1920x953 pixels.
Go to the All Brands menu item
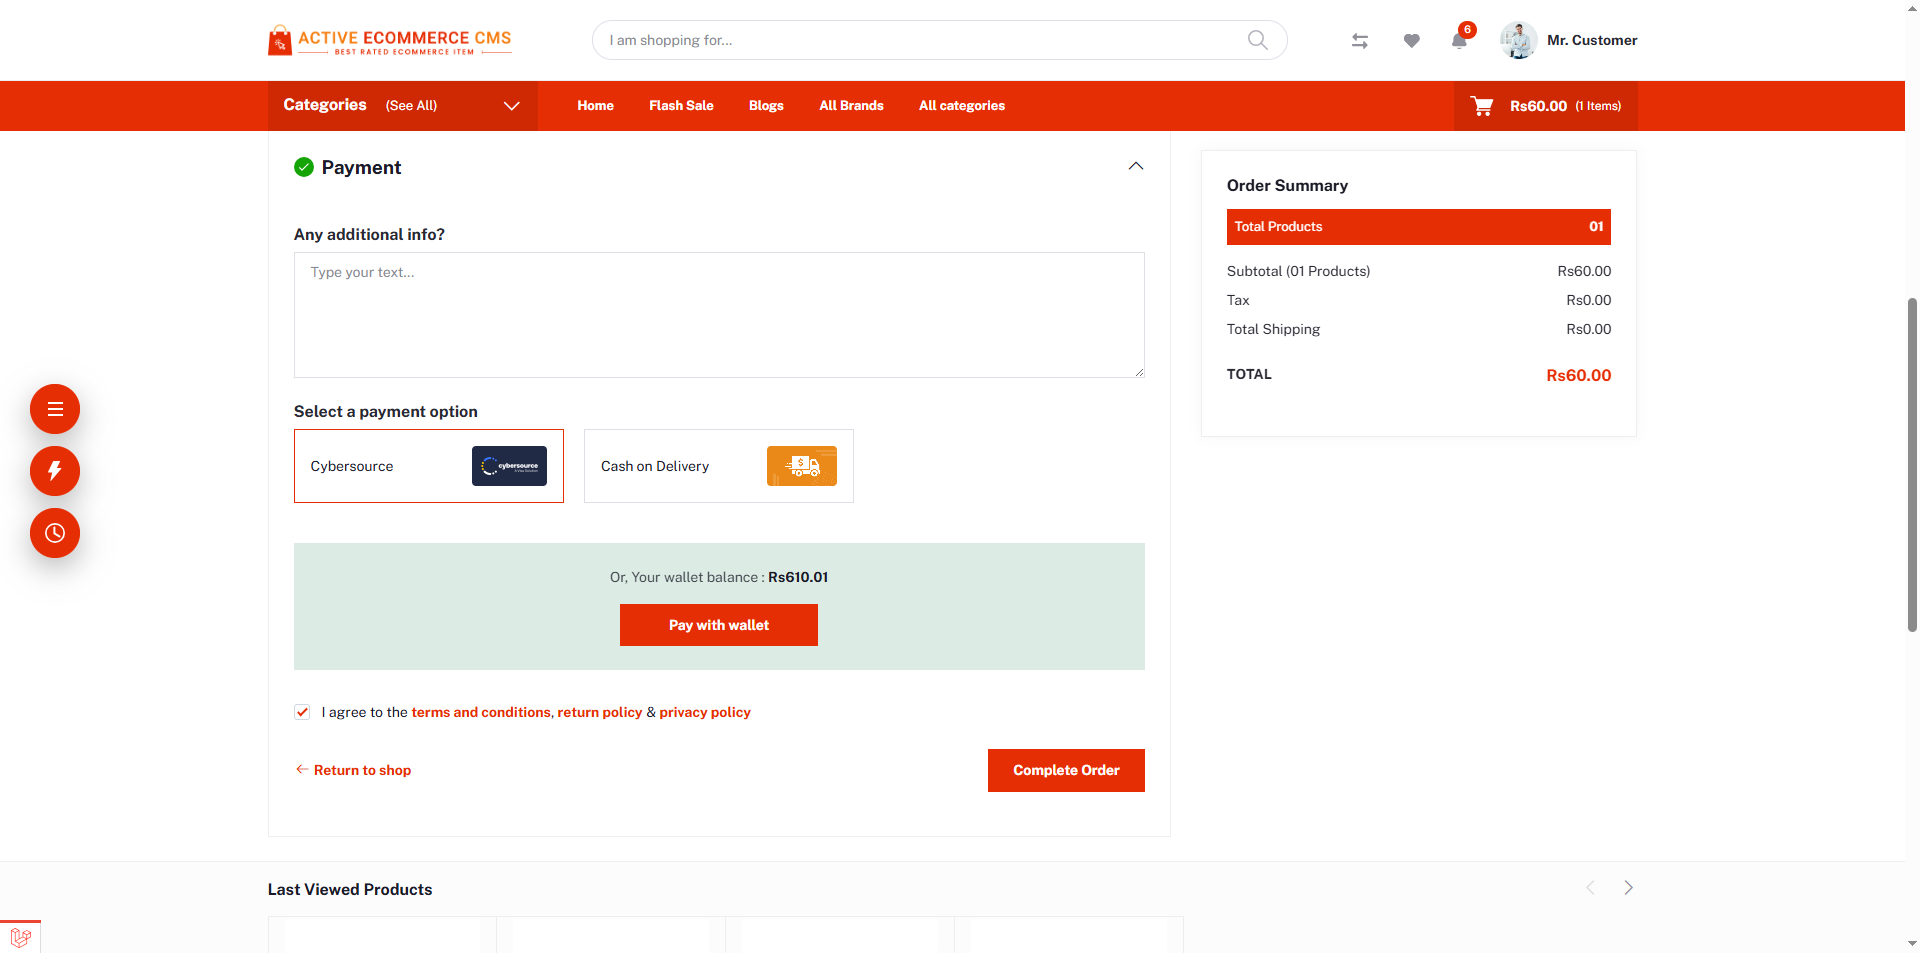(850, 105)
